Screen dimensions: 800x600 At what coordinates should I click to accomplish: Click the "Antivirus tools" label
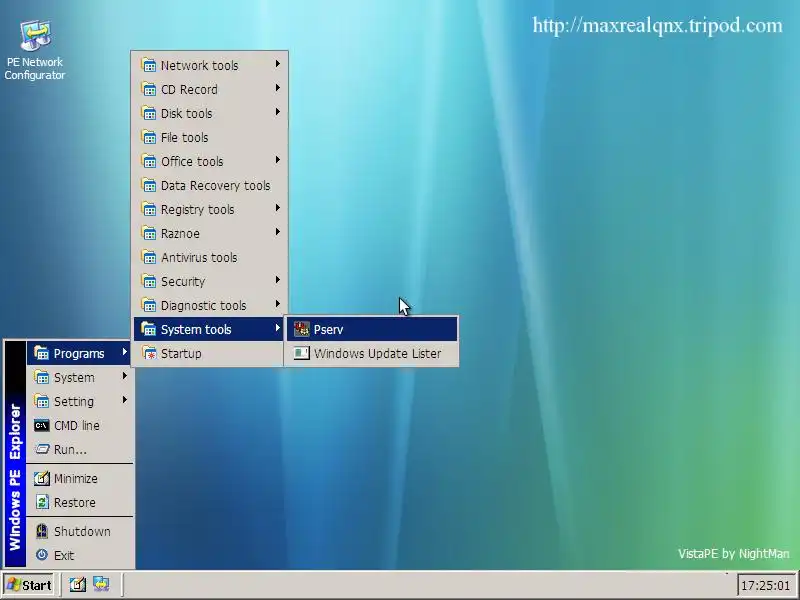pos(199,257)
